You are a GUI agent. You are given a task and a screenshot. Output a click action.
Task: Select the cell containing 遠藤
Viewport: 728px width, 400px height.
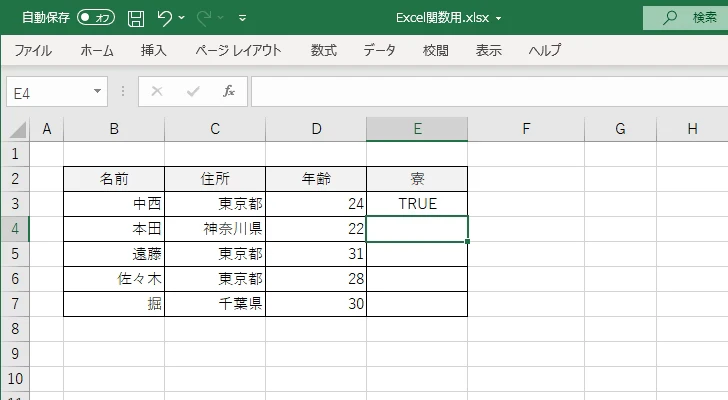pos(114,254)
